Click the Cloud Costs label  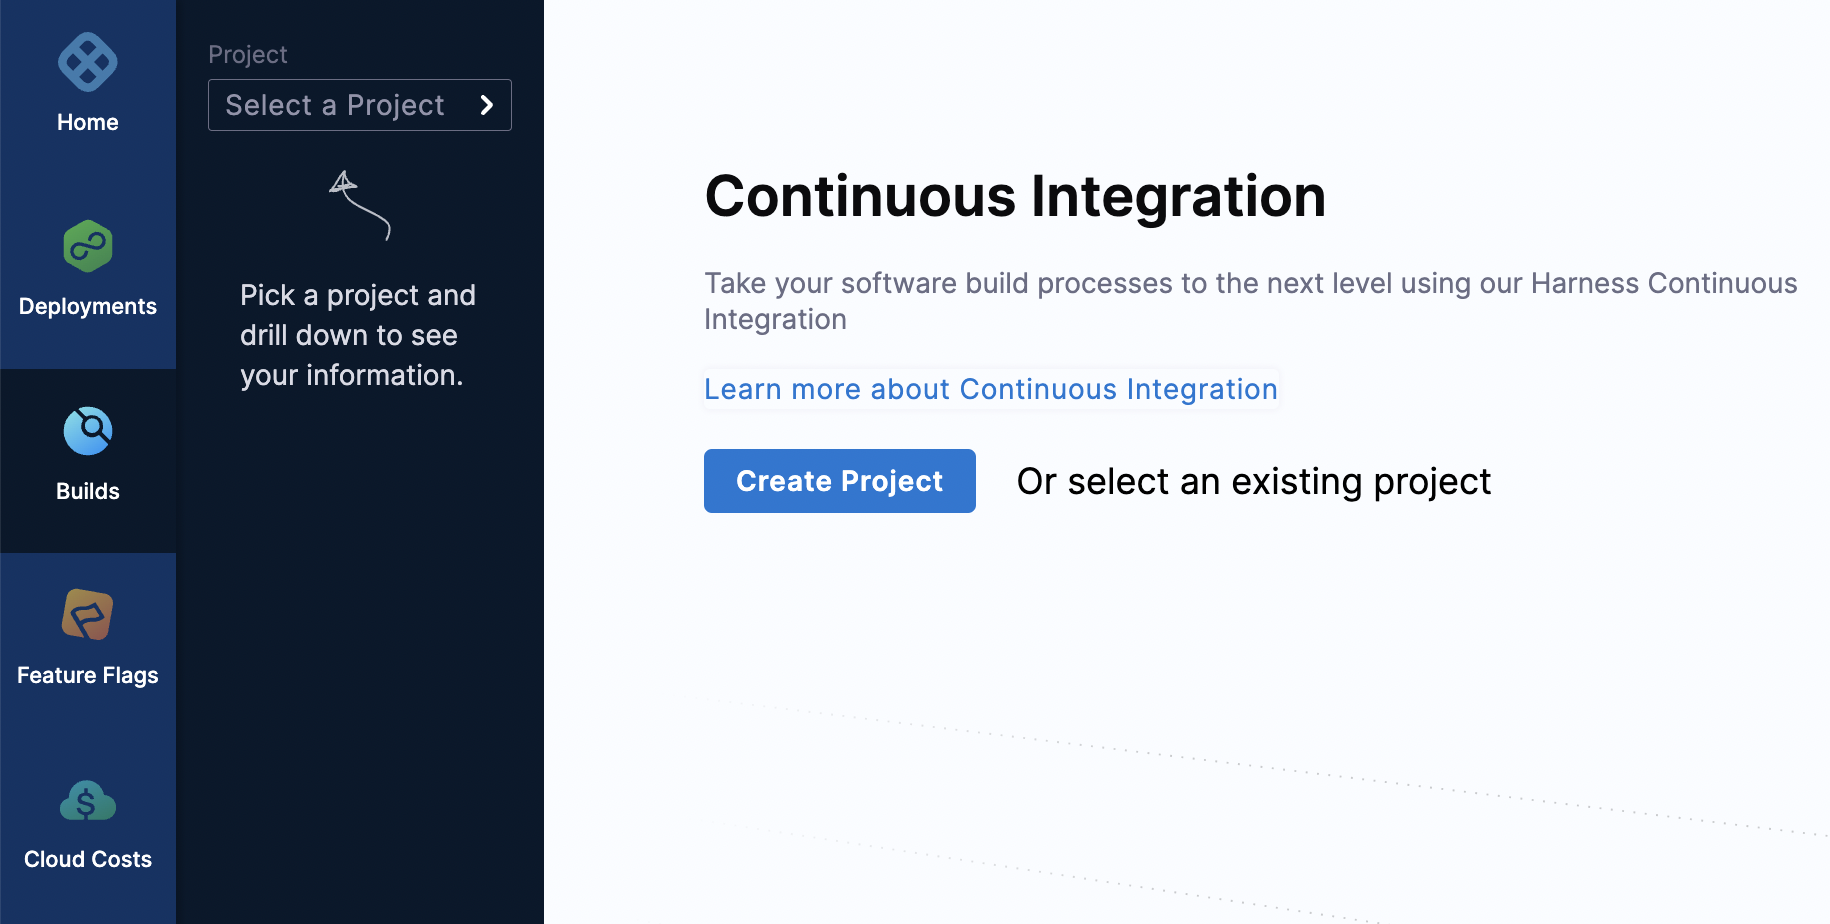point(88,859)
